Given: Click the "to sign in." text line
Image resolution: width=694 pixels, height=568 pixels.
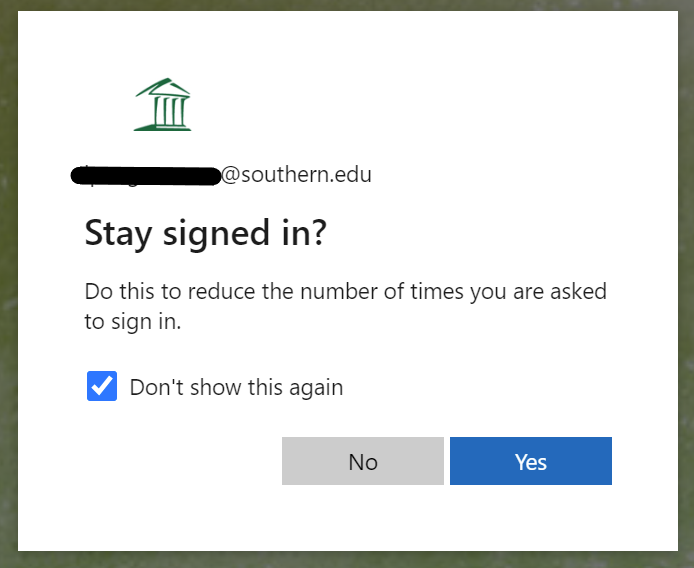Looking at the screenshot, I should (x=132, y=322).
